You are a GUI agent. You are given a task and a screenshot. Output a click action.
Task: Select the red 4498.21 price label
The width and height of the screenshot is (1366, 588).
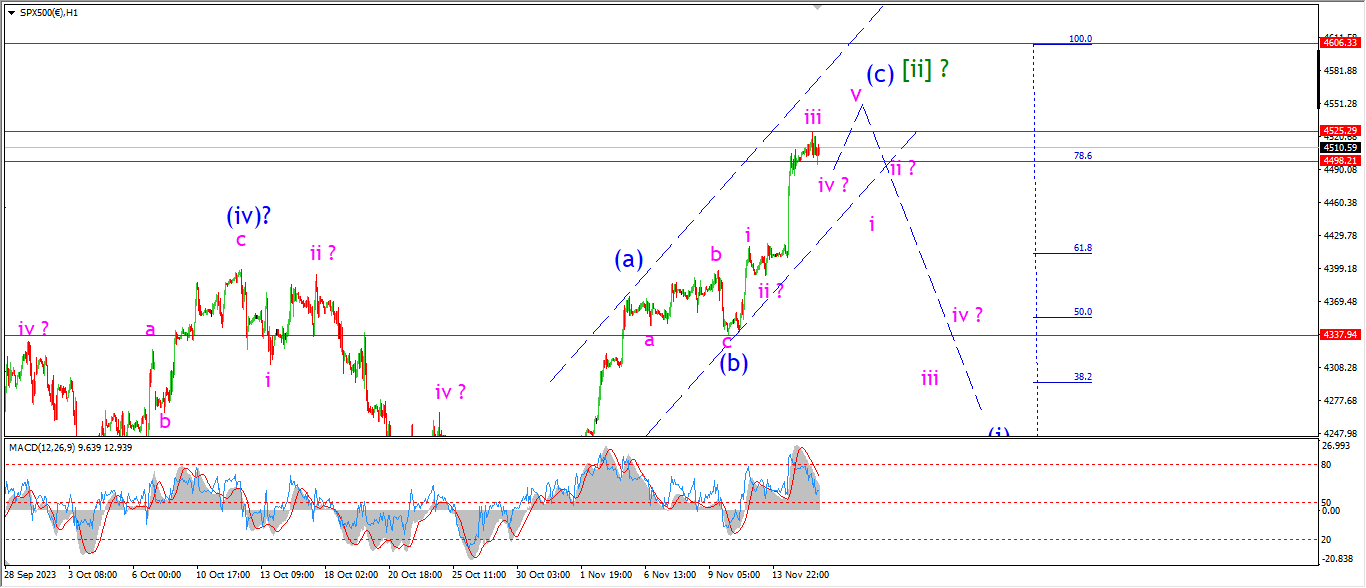pos(1339,161)
